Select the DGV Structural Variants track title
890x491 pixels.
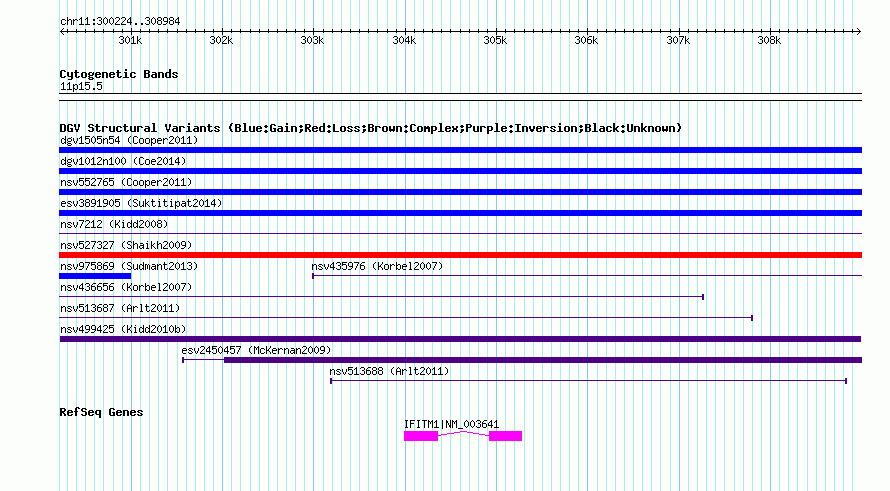click(370, 128)
